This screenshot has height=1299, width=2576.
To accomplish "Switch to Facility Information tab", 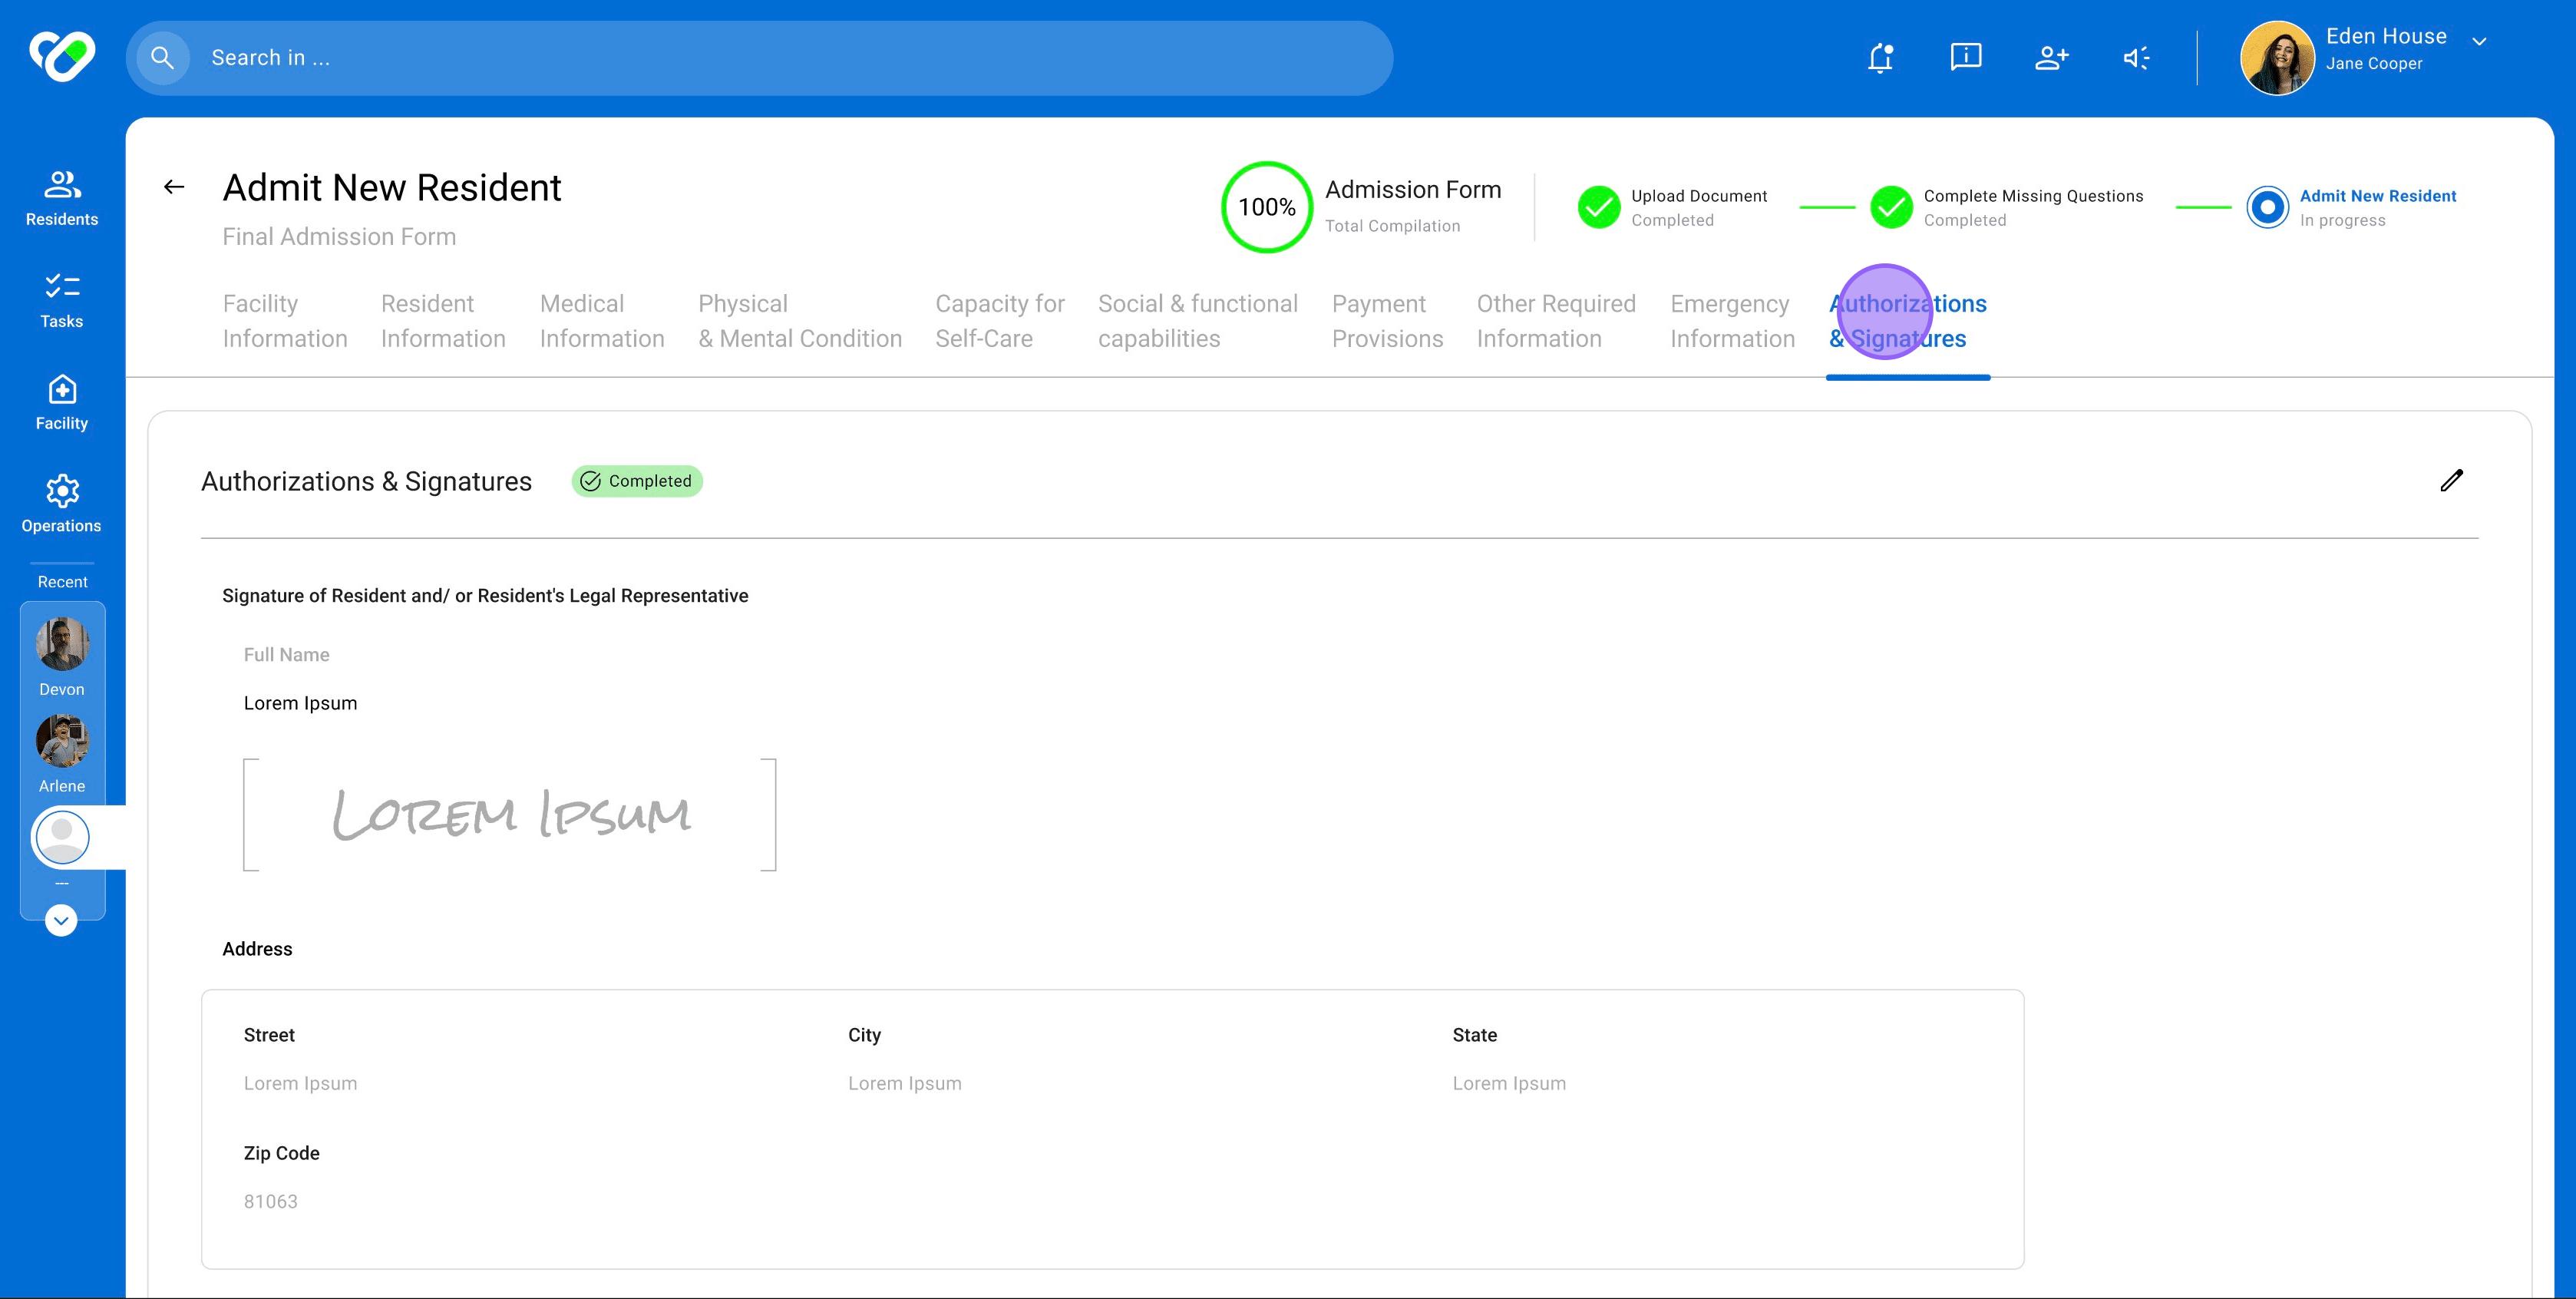I will [285, 321].
